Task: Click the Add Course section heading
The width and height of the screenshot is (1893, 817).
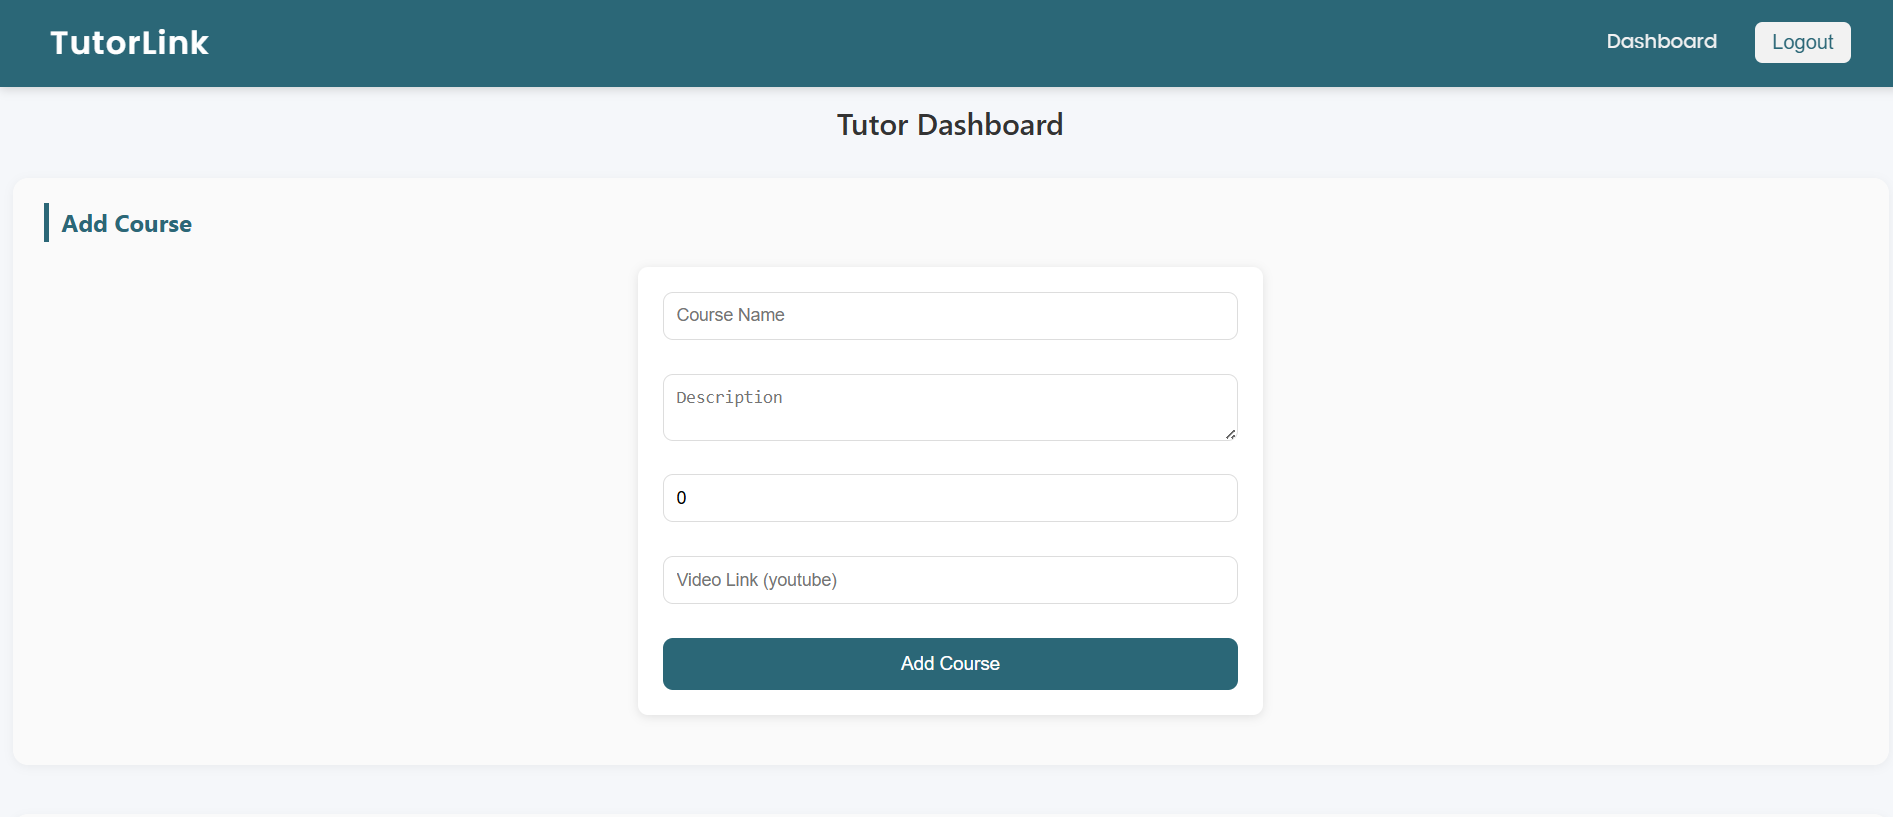Action: pyautogui.click(x=127, y=224)
